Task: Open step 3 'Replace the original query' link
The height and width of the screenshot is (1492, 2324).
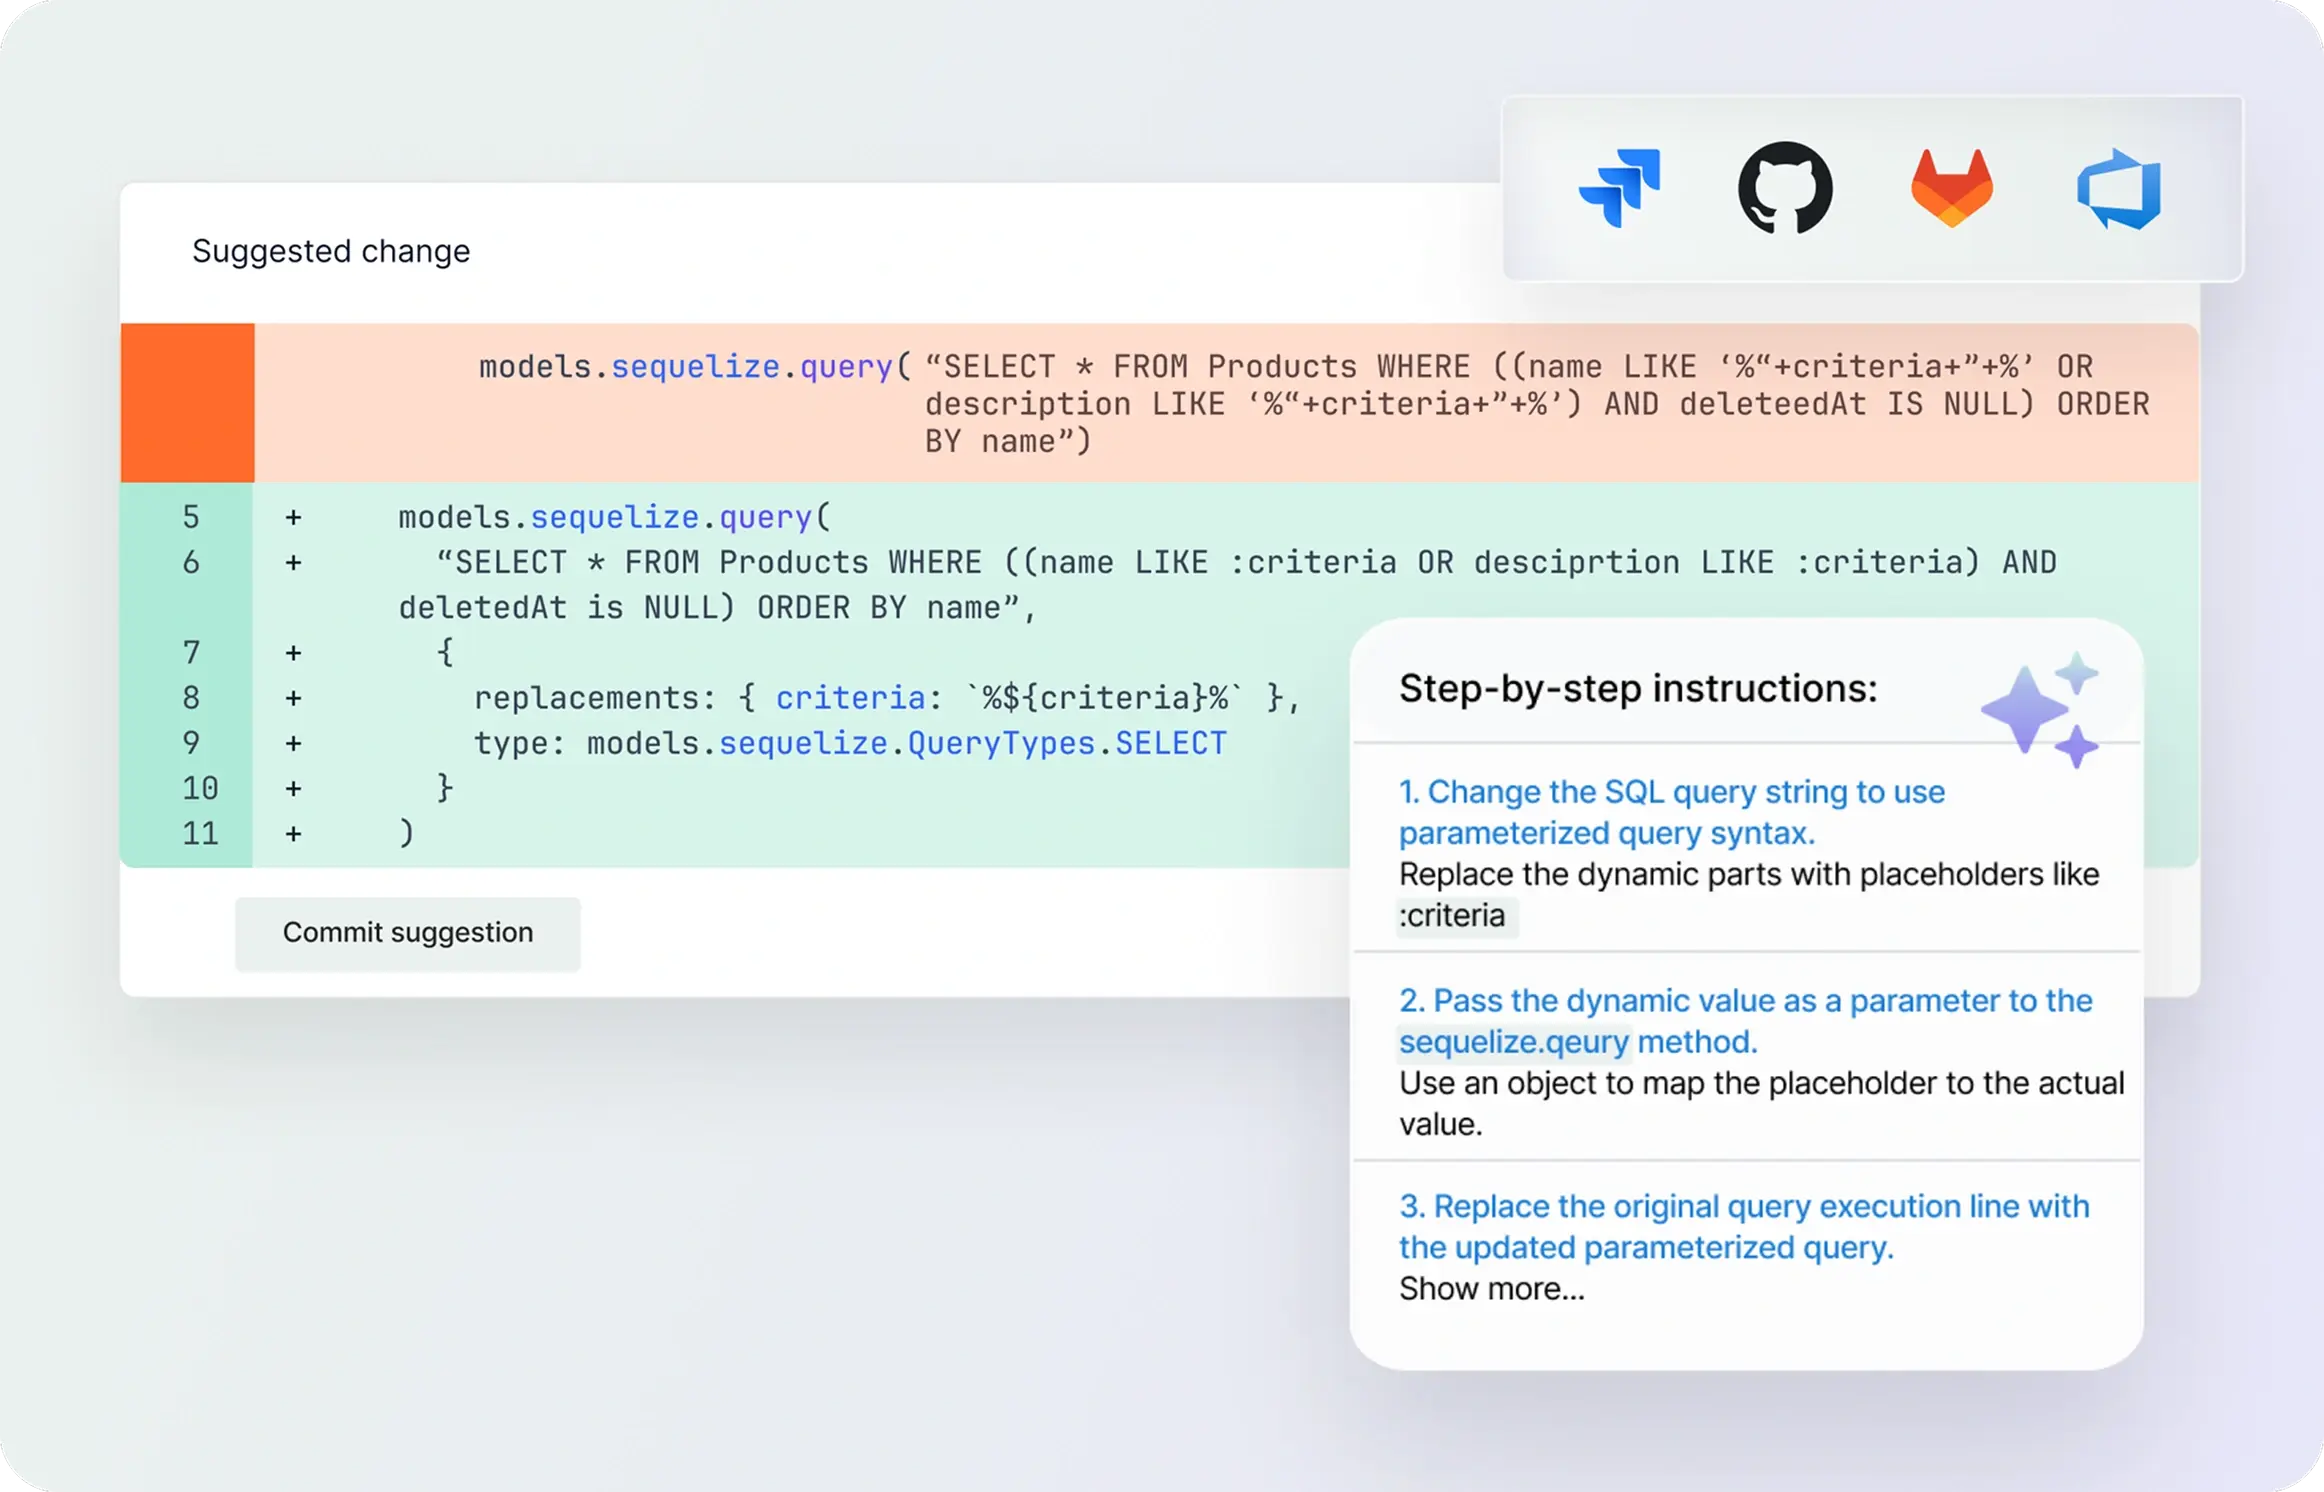Action: click(1744, 1227)
